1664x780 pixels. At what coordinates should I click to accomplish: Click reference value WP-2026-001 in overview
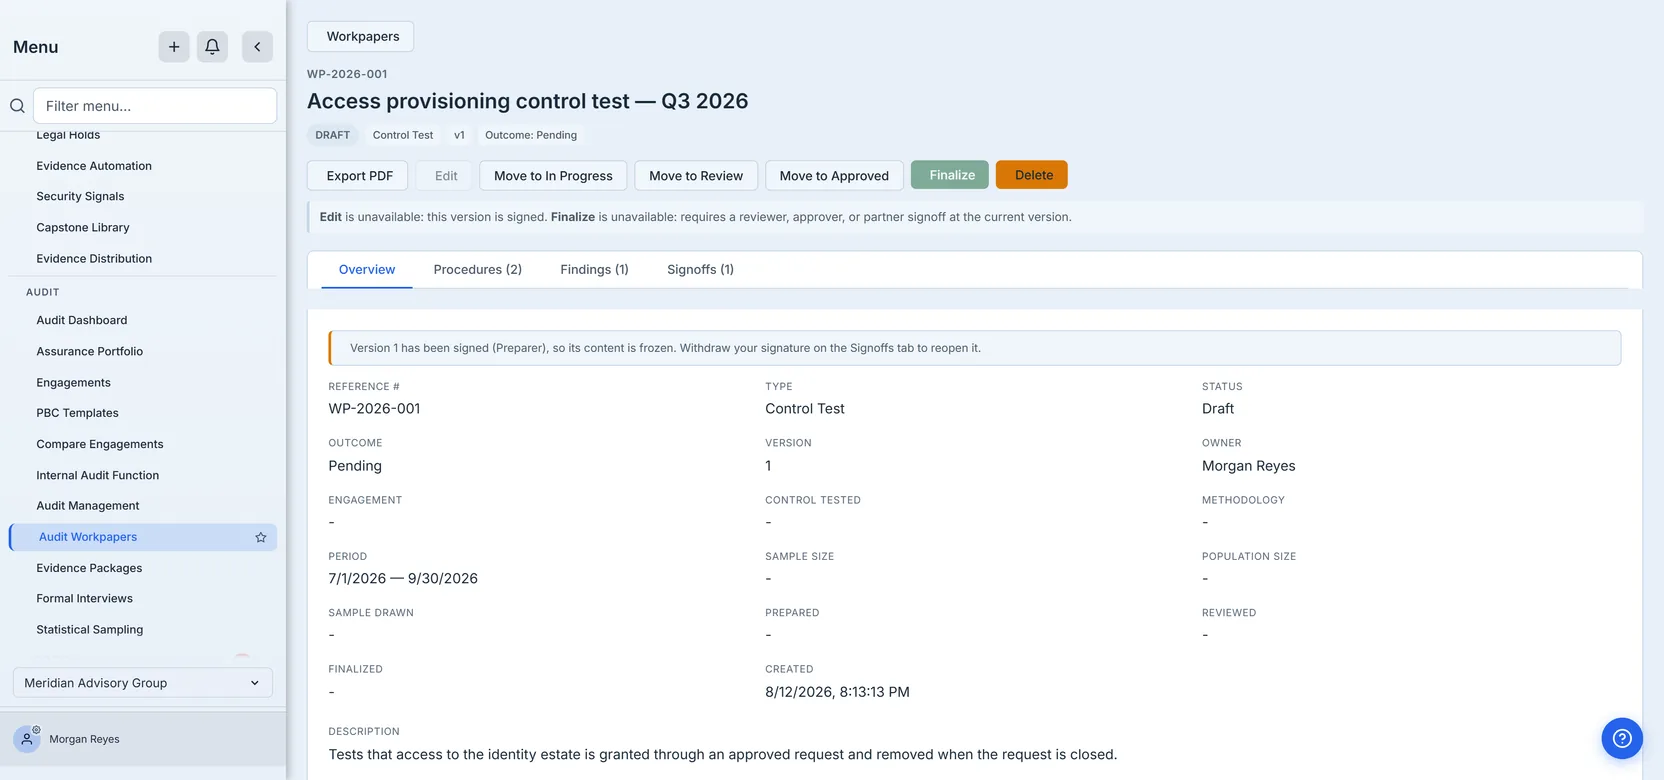click(374, 409)
